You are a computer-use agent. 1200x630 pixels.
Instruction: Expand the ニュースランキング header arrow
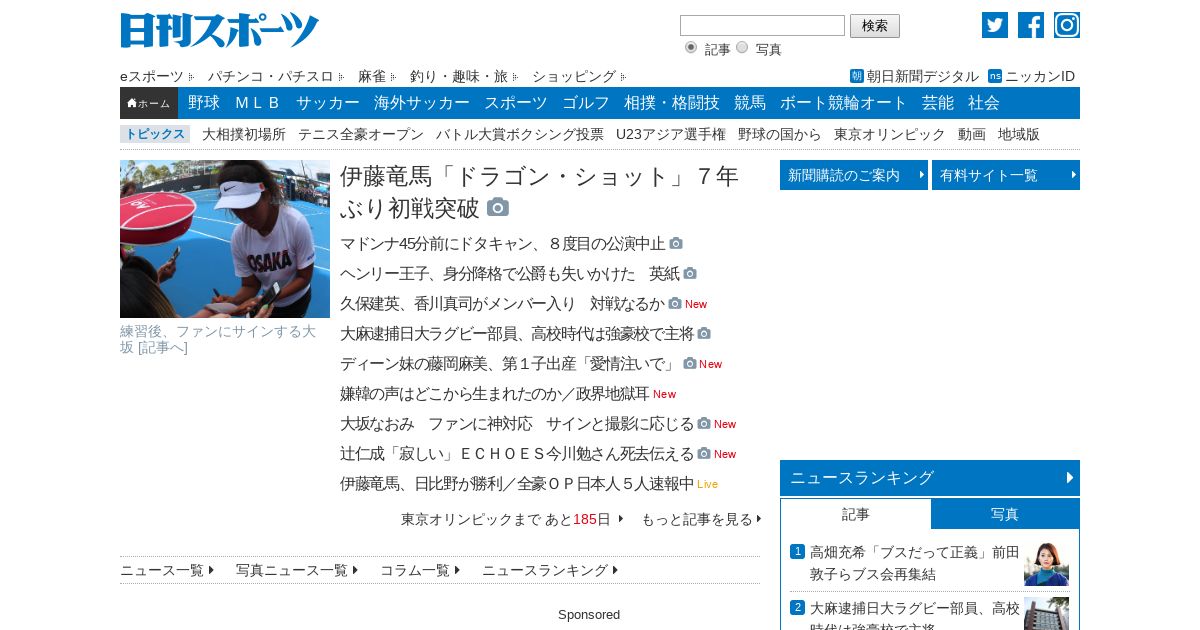pyautogui.click(x=1071, y=478)
